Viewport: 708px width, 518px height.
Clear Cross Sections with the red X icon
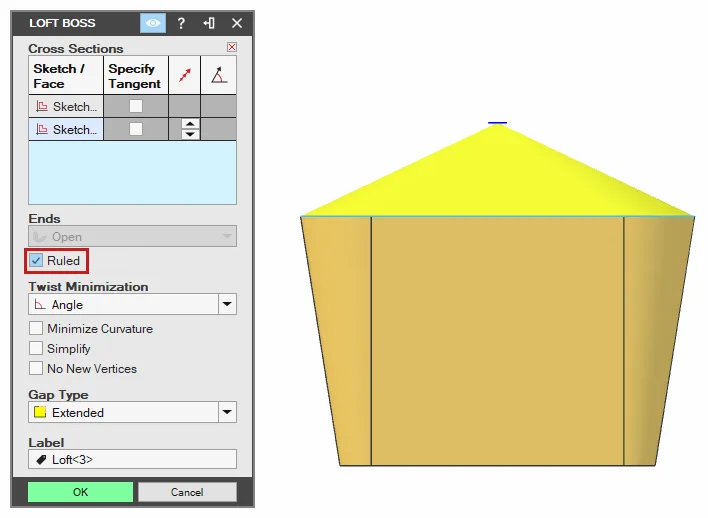coord(232,47)
